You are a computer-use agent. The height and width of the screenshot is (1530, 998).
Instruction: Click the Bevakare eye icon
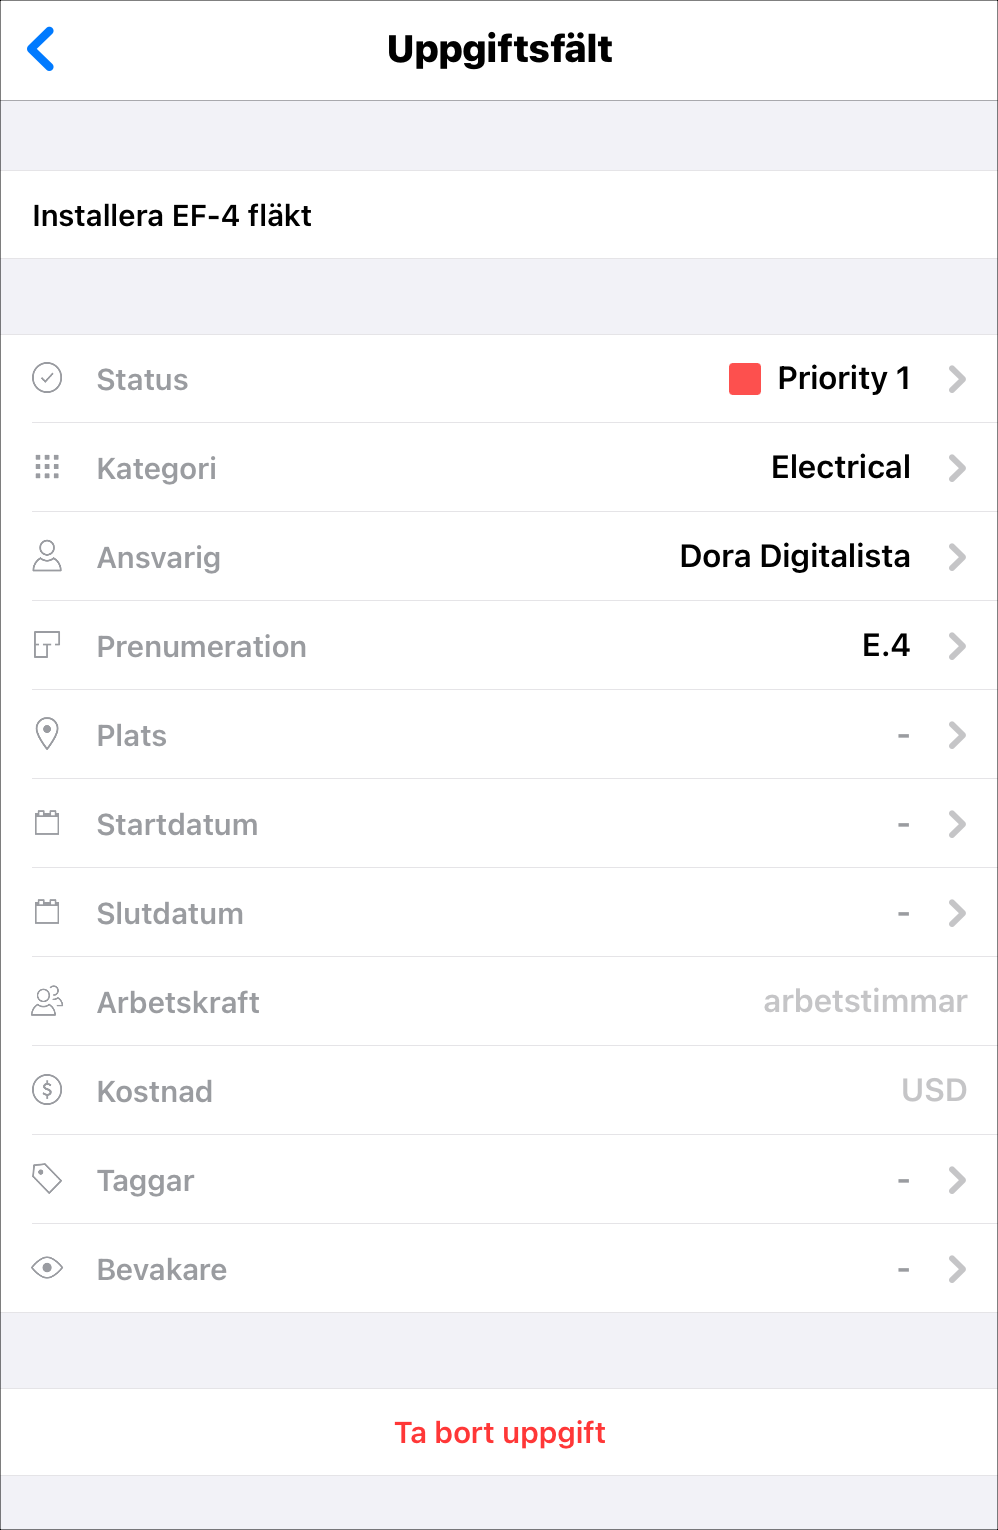(47, 1268)
